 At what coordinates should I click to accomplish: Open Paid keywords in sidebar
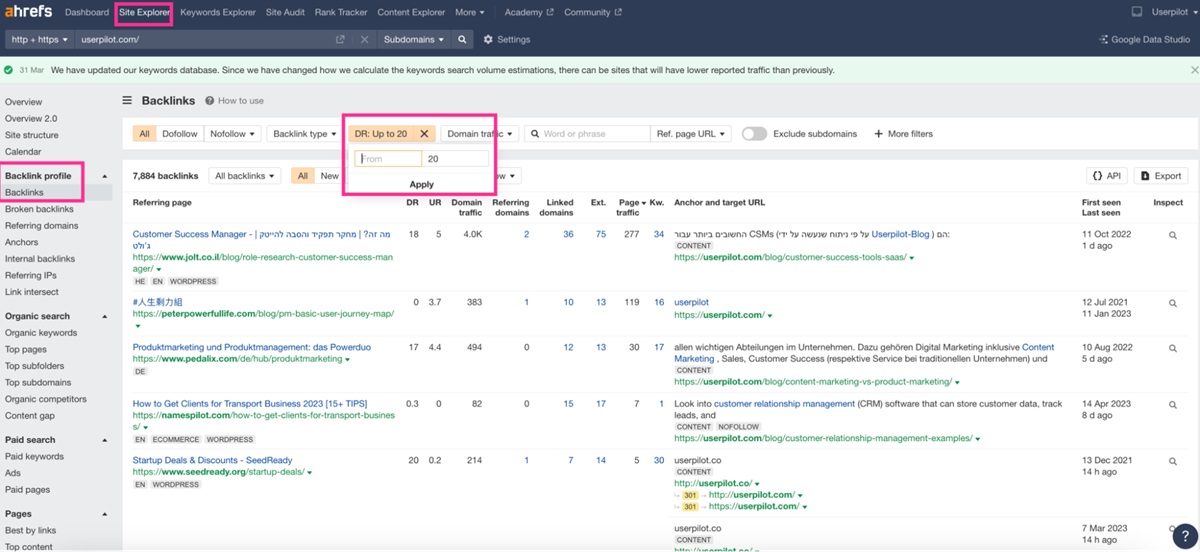[34, 457]
